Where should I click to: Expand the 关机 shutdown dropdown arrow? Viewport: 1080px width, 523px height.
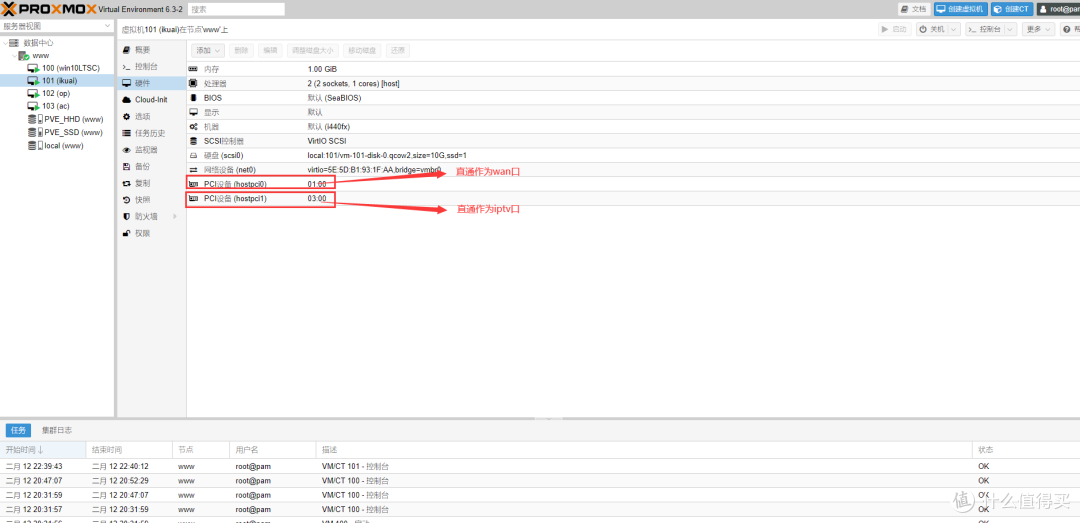(x=955, y=30)
